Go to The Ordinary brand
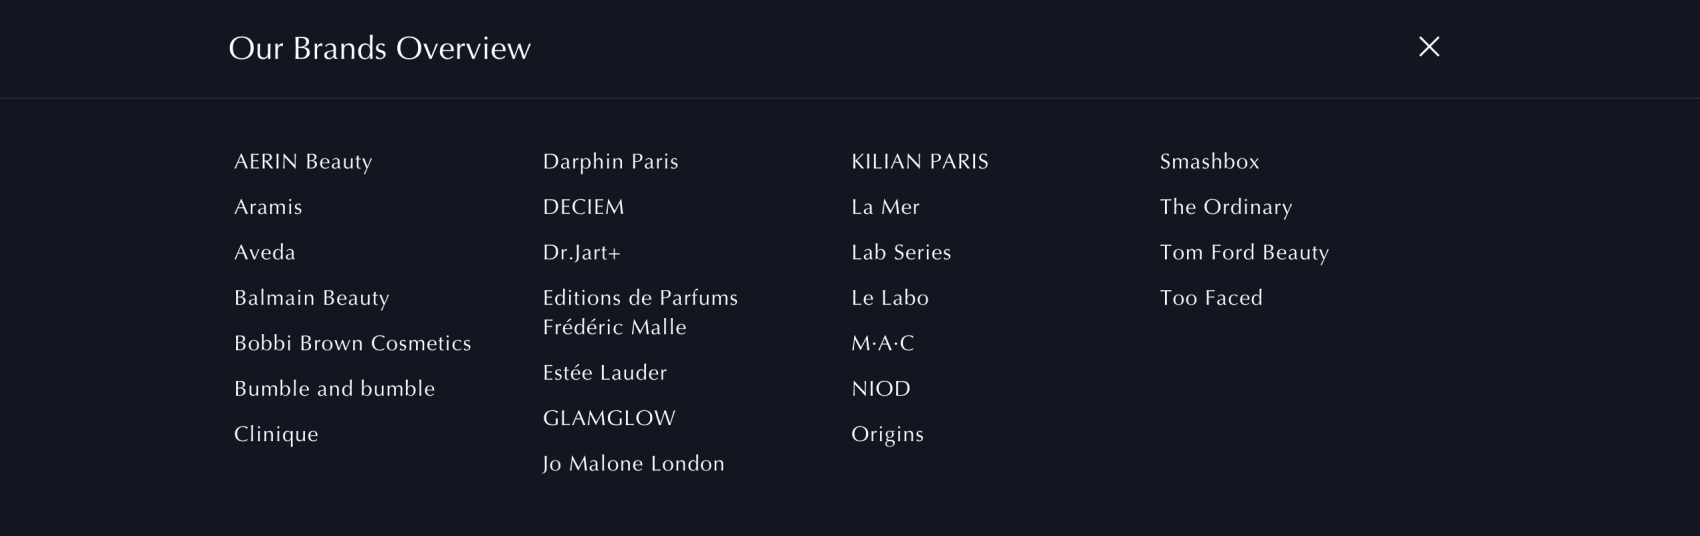 point(1225,207)
